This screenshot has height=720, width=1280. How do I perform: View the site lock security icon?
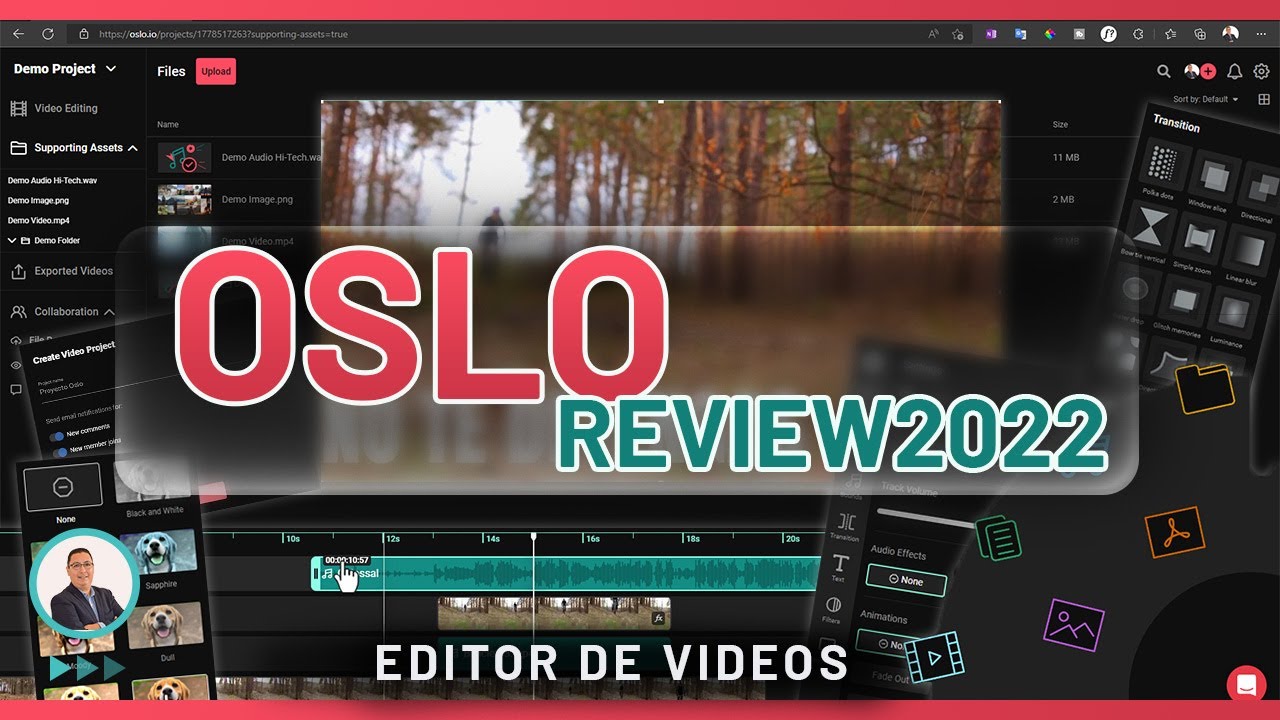tap(84, 34)
